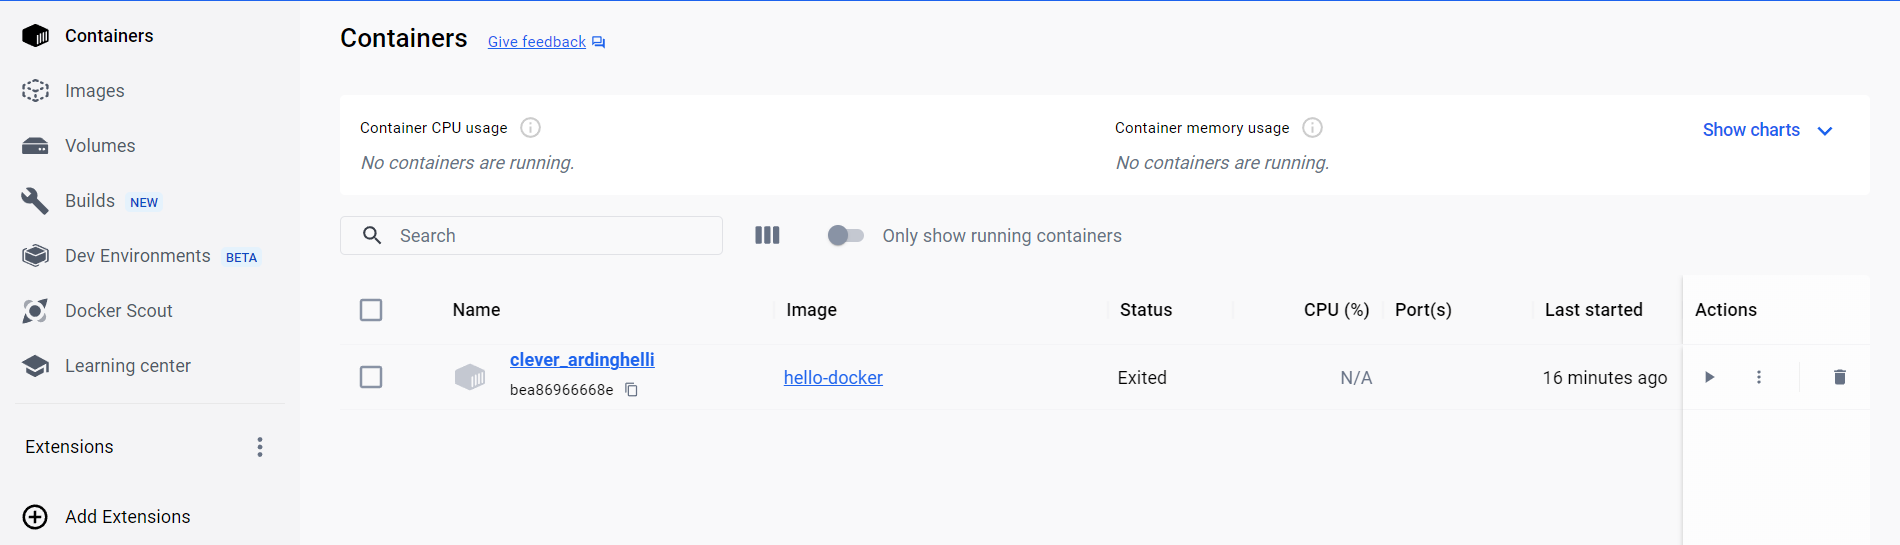Viewport: 1900px width, 545px height.
Task: Toggle Only show running containers switch
Action: (846, 235)
